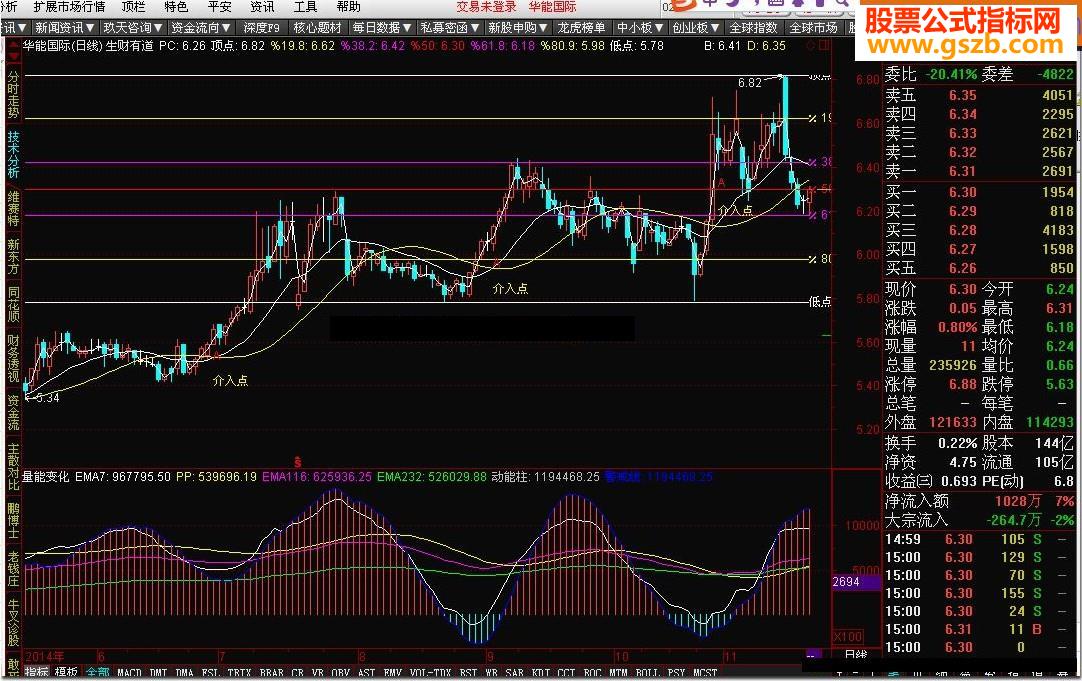Switch to the 技术分析 sidebar tab
Image resolution: width=1082 pixels, height=681 pixels.
pyautogui.click(x=13, y=154)
